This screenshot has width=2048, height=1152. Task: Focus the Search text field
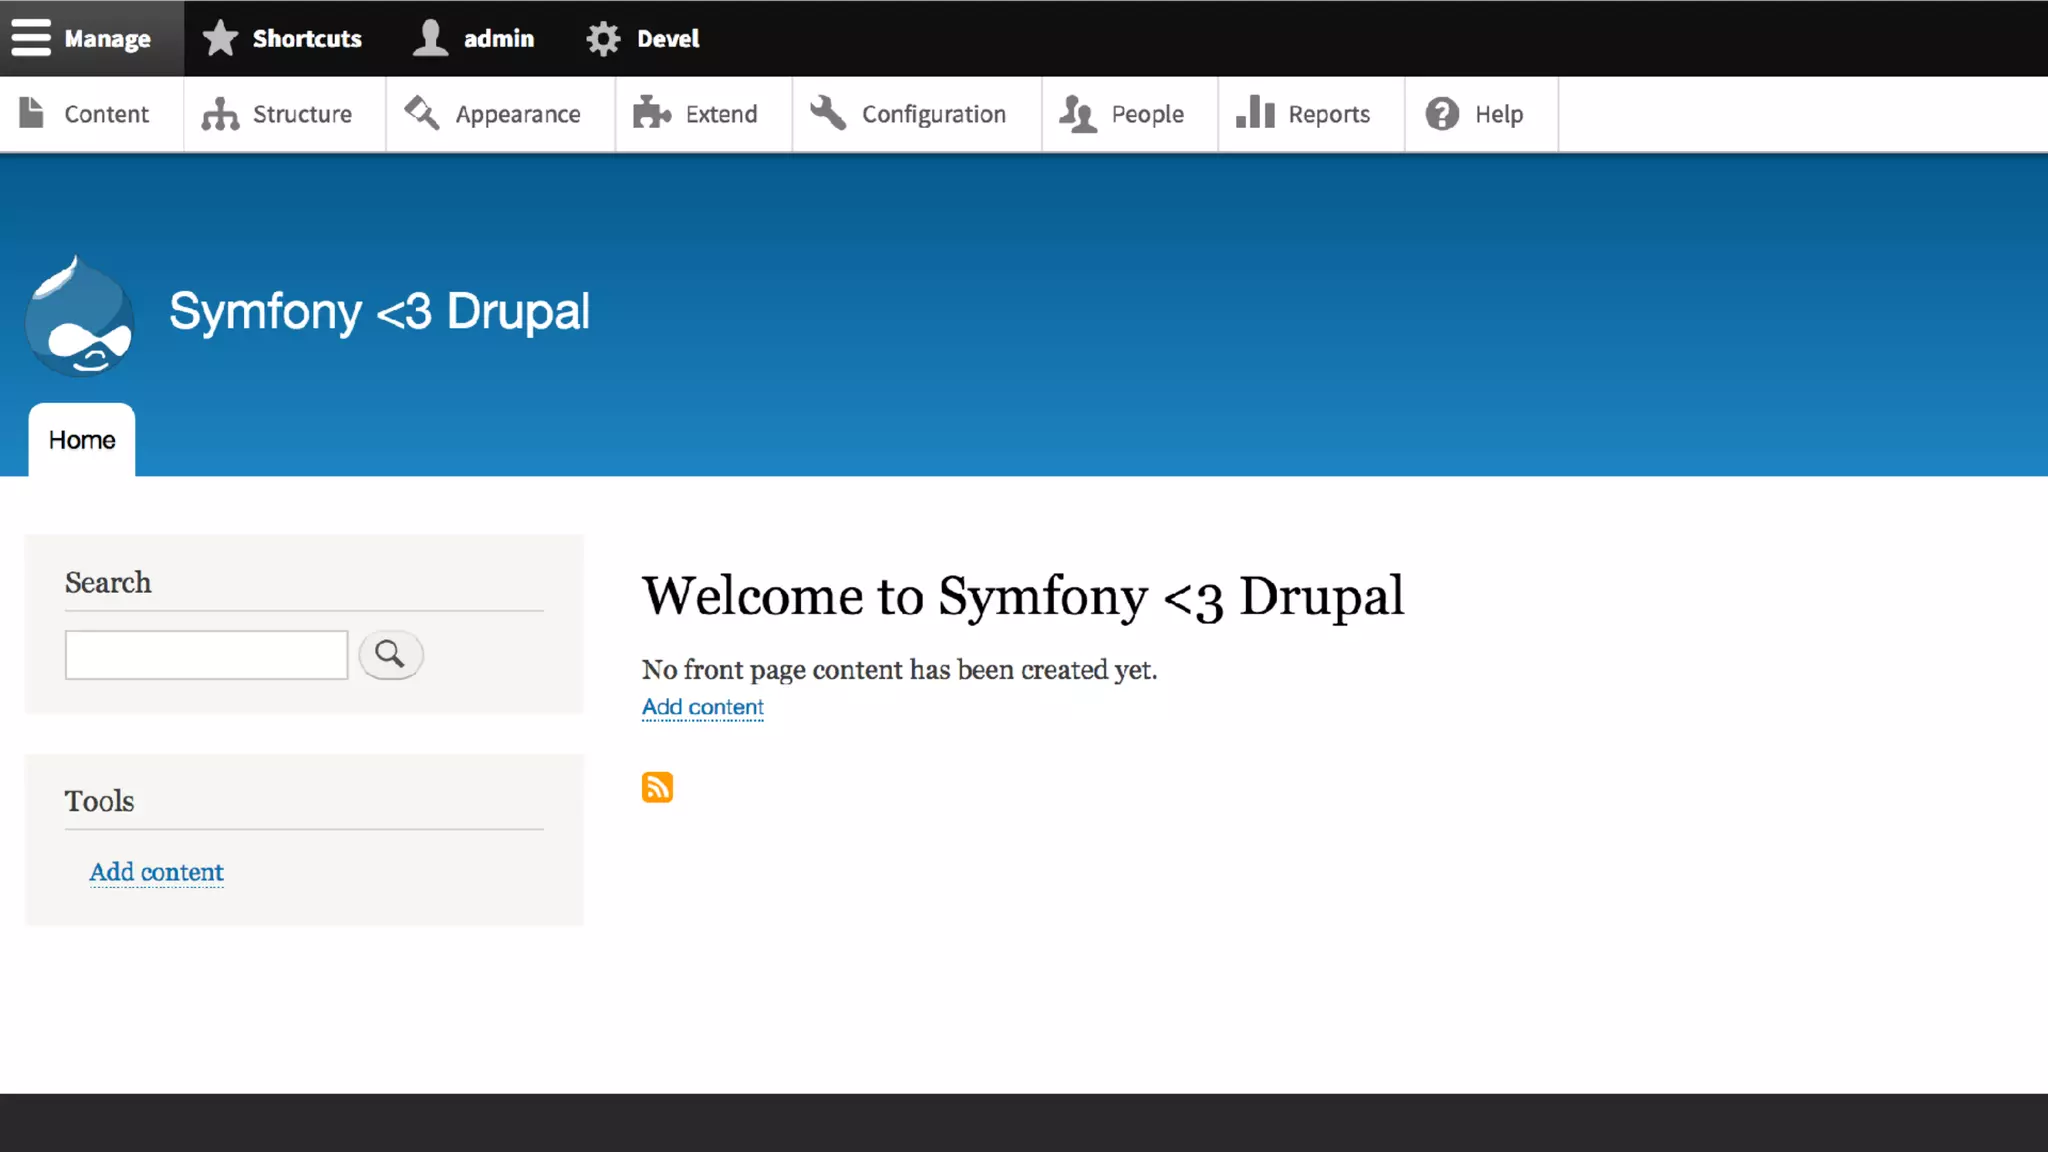tap(206, 655)
